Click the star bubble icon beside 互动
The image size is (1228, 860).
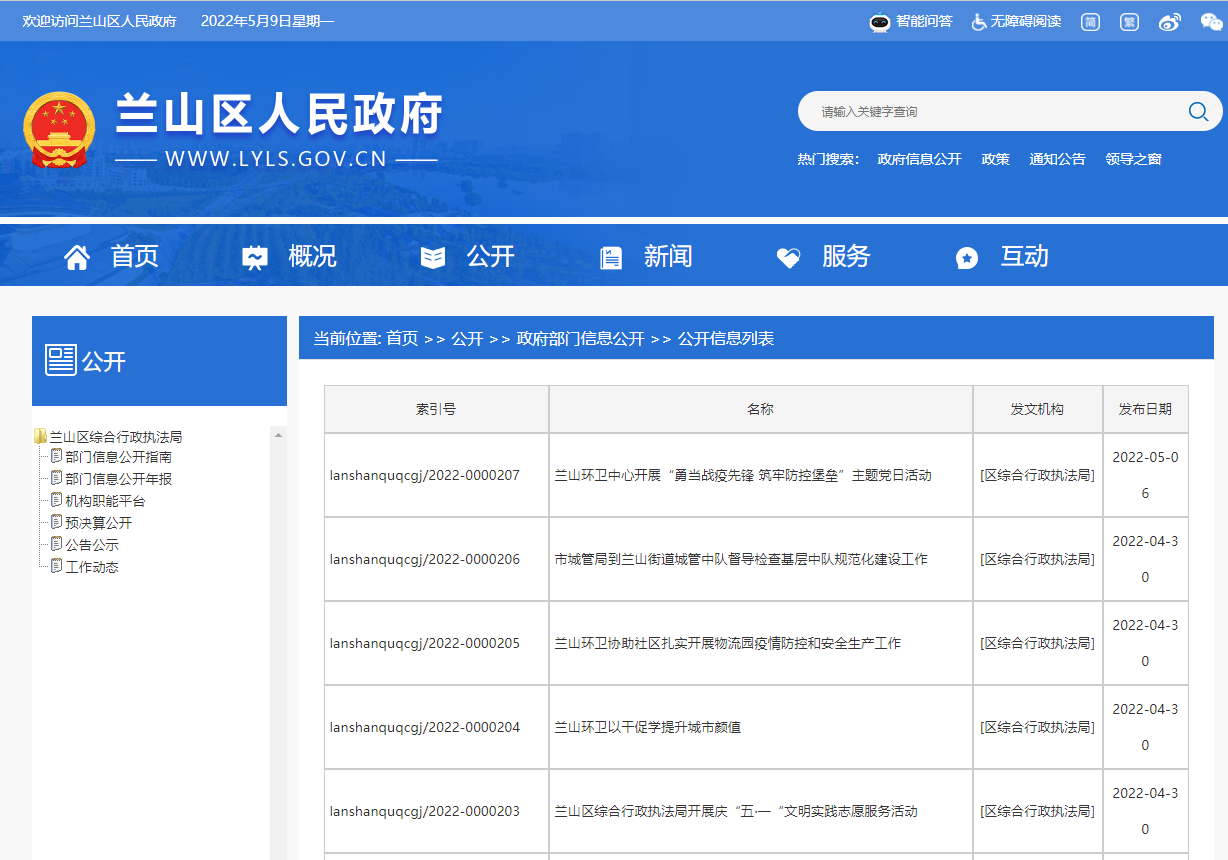pos(967,258)
